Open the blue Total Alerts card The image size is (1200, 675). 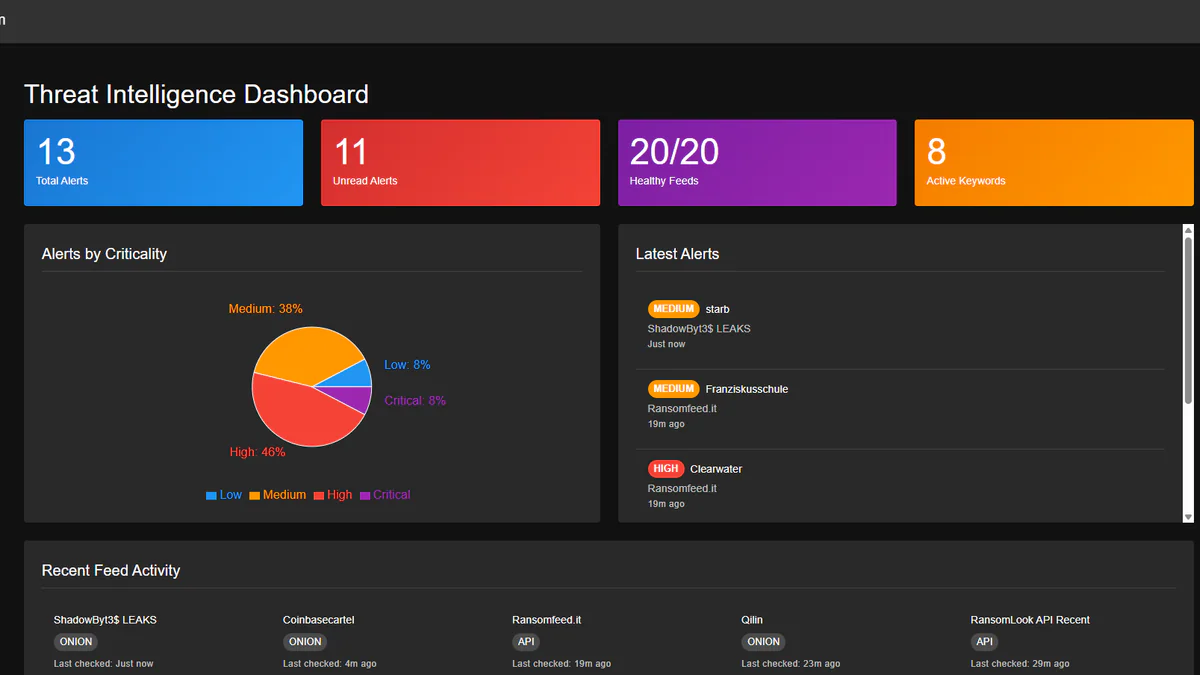(x=163, y=162)
